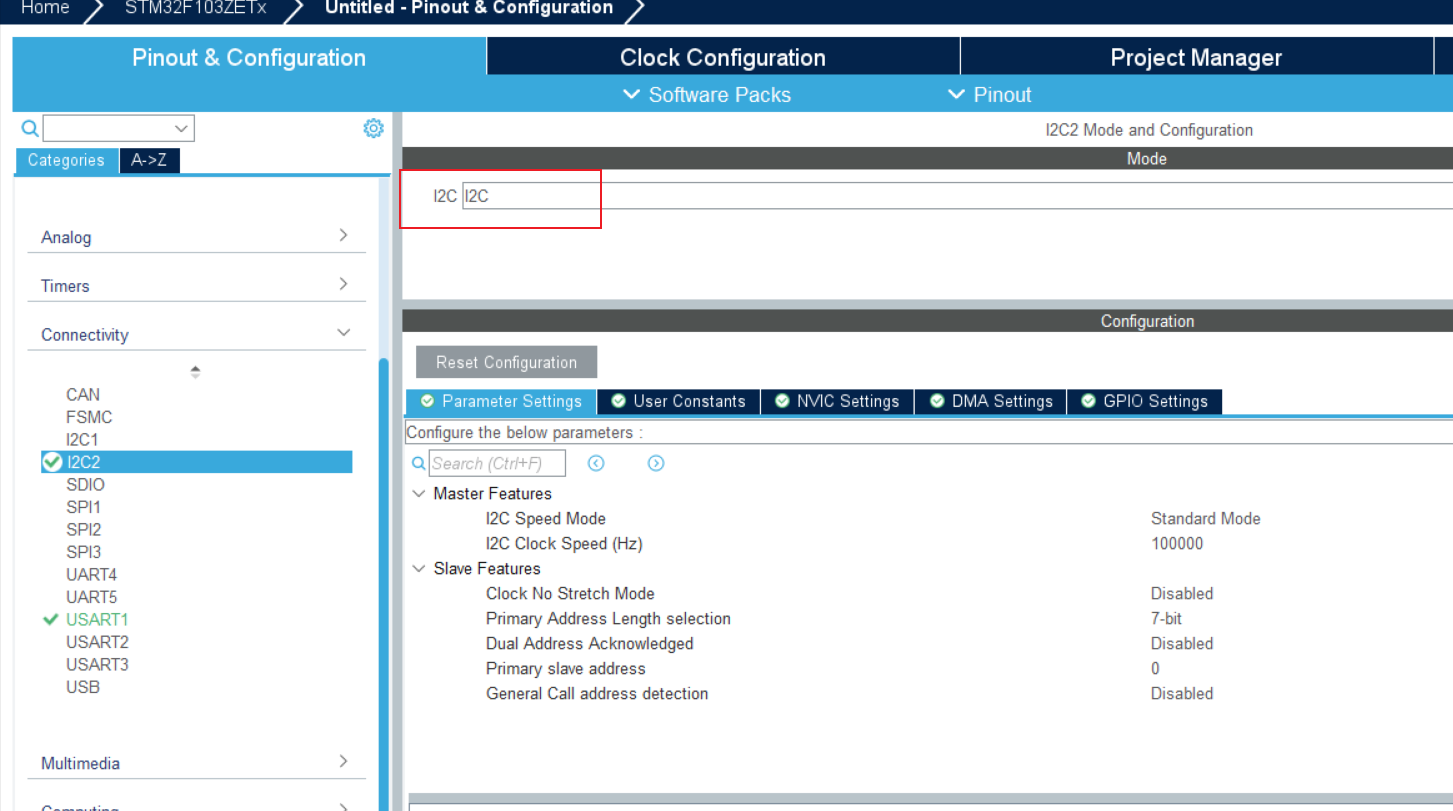Click the STM32F103ZETx breadcrumb

point(195,8)
